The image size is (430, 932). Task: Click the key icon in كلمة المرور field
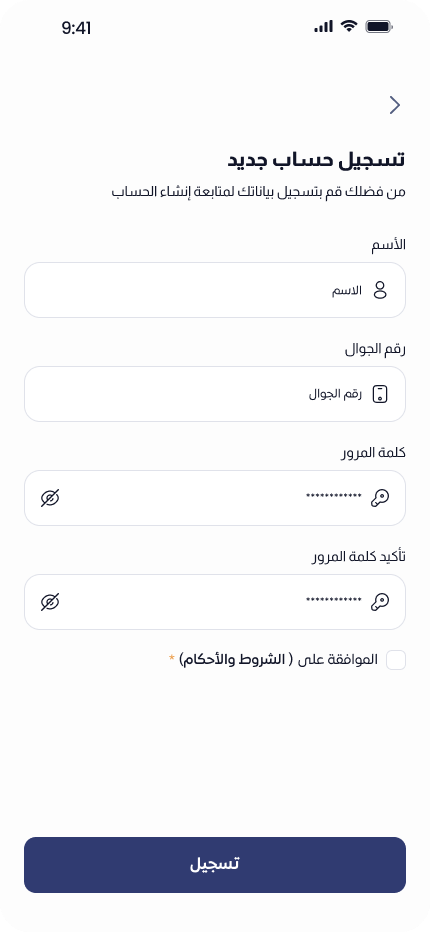(379, 498)
